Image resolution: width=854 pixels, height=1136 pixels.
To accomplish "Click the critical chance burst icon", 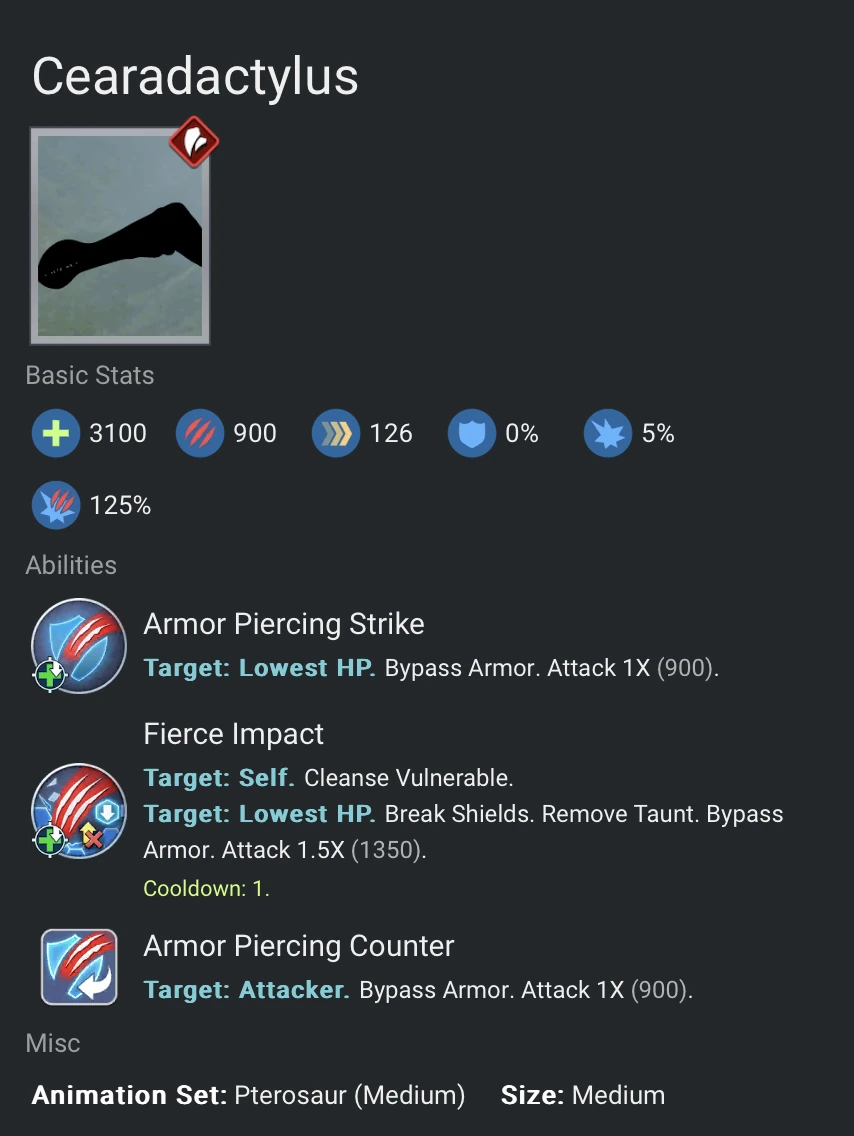I will [608, 433].
